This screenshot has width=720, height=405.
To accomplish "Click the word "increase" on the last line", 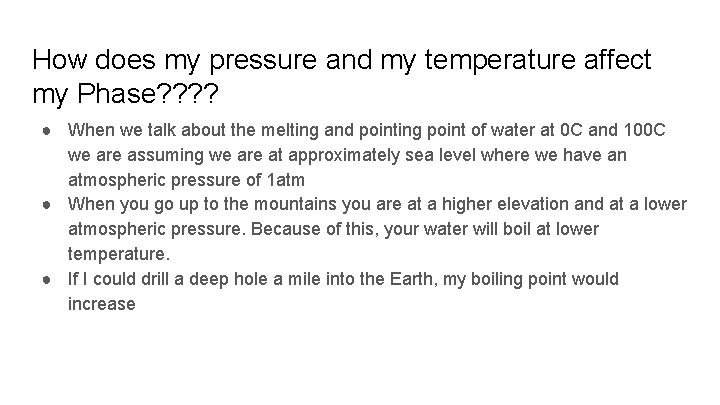I will pos(101,304).
